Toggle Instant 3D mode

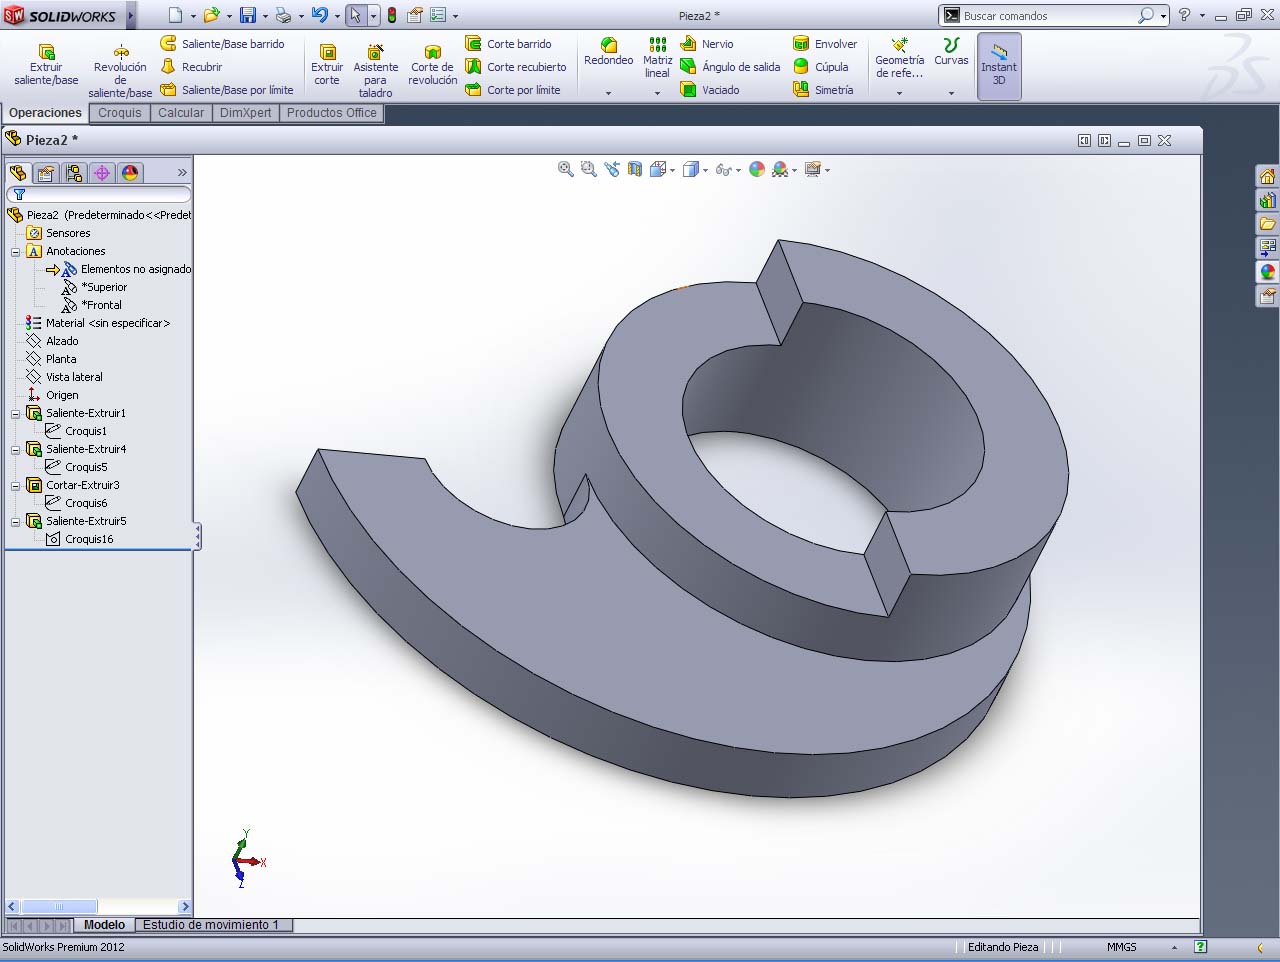click(999, 65)
